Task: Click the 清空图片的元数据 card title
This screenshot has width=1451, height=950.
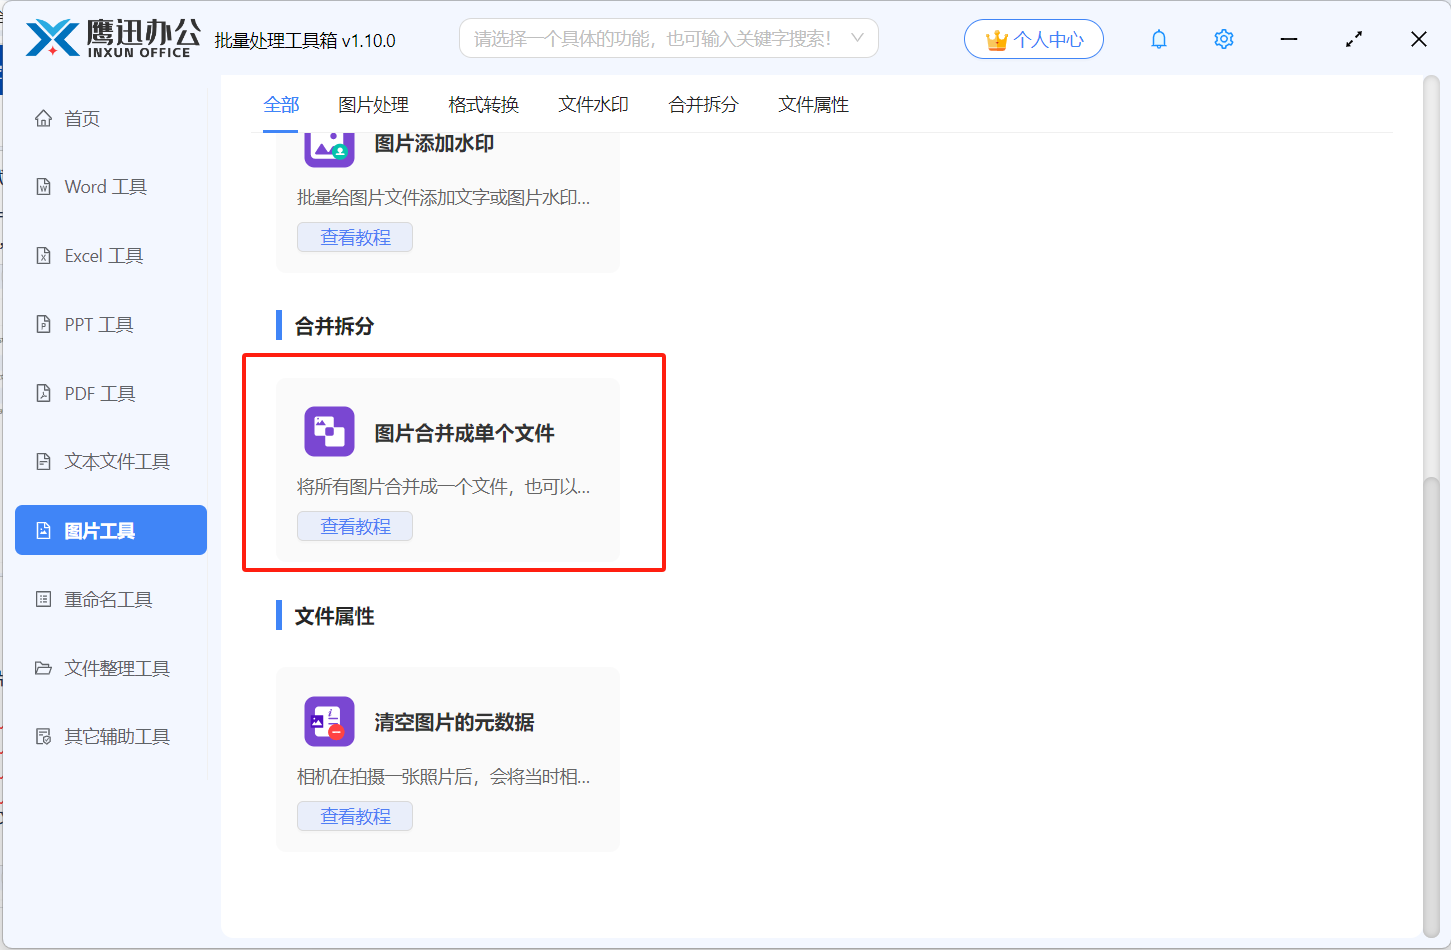Action: (x=454, y=722)
